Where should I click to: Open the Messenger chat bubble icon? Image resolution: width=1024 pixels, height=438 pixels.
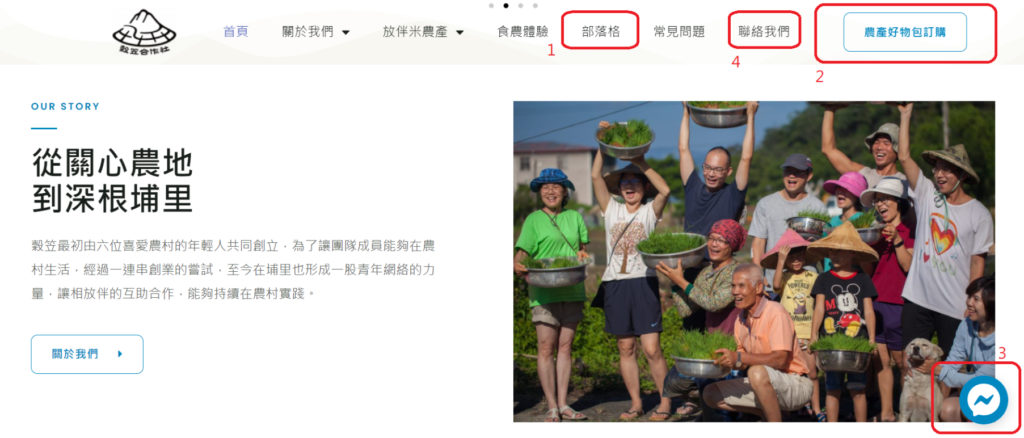coord(983,400)
